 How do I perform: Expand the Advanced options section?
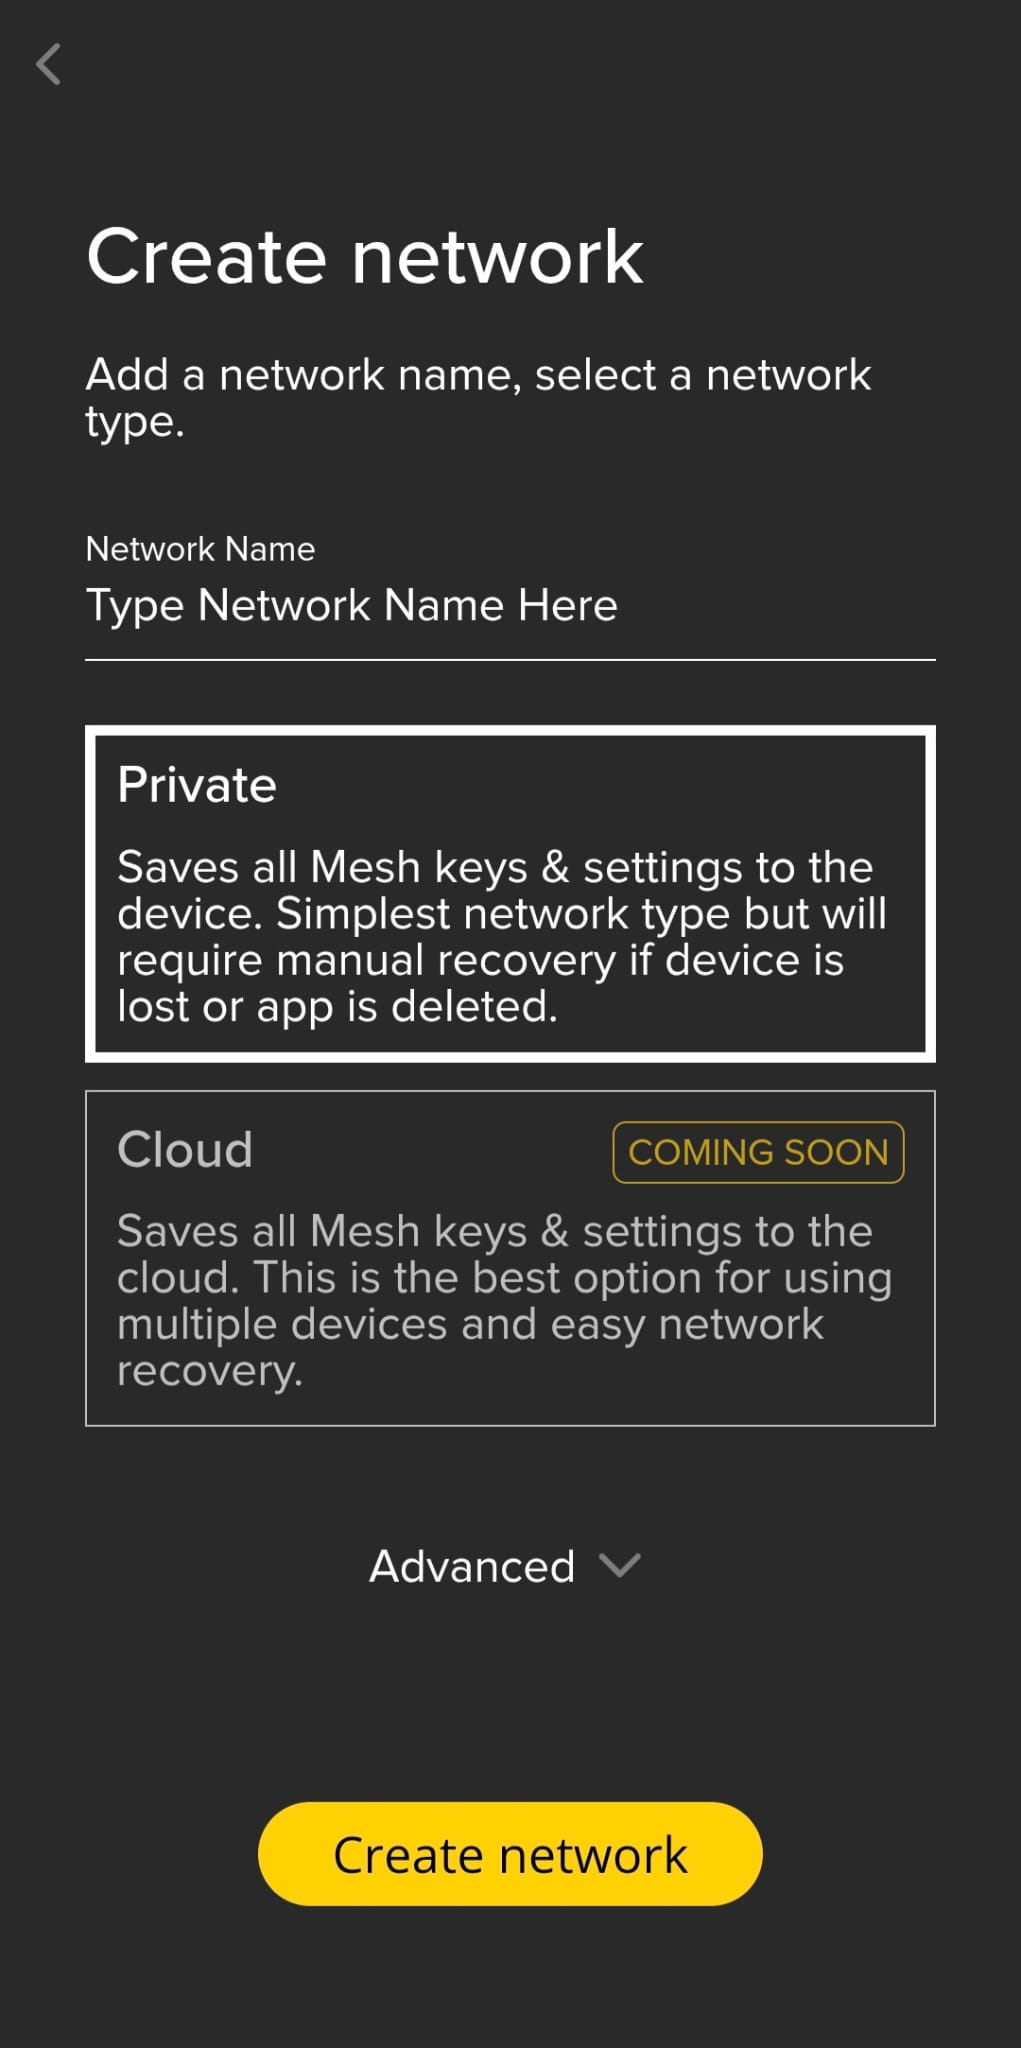[505, 1566]
